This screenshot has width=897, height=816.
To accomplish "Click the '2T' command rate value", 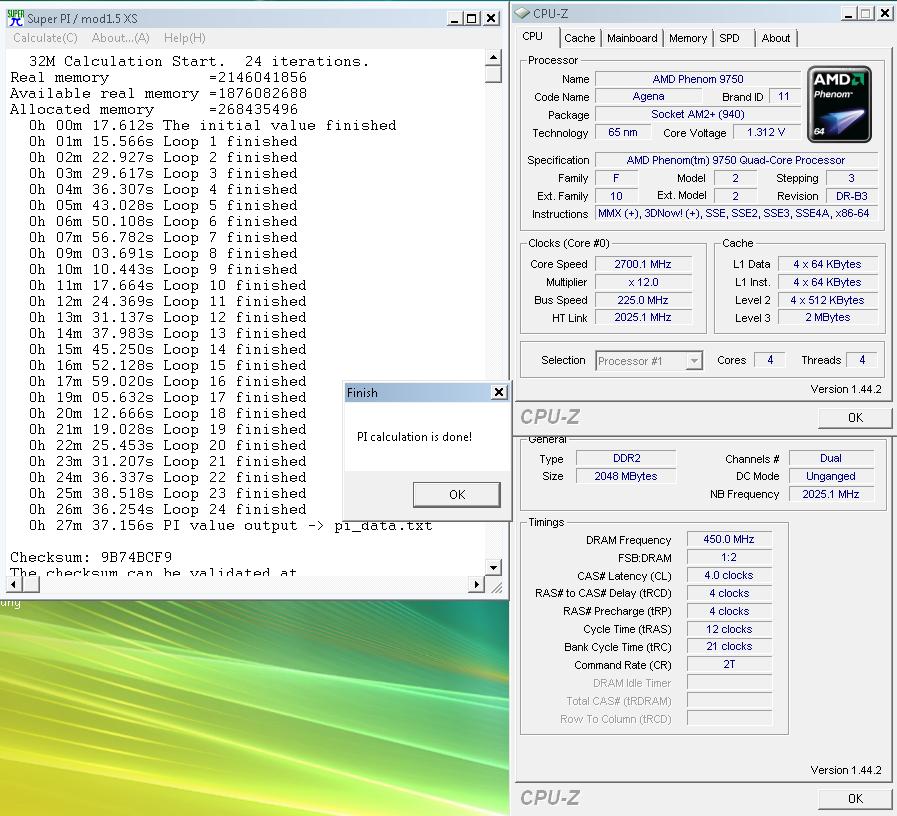I will (729, 664).
